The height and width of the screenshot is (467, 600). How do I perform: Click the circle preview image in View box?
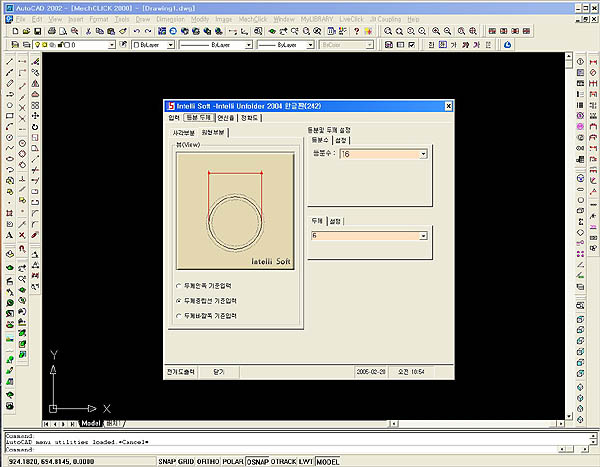tap(235, 211)
